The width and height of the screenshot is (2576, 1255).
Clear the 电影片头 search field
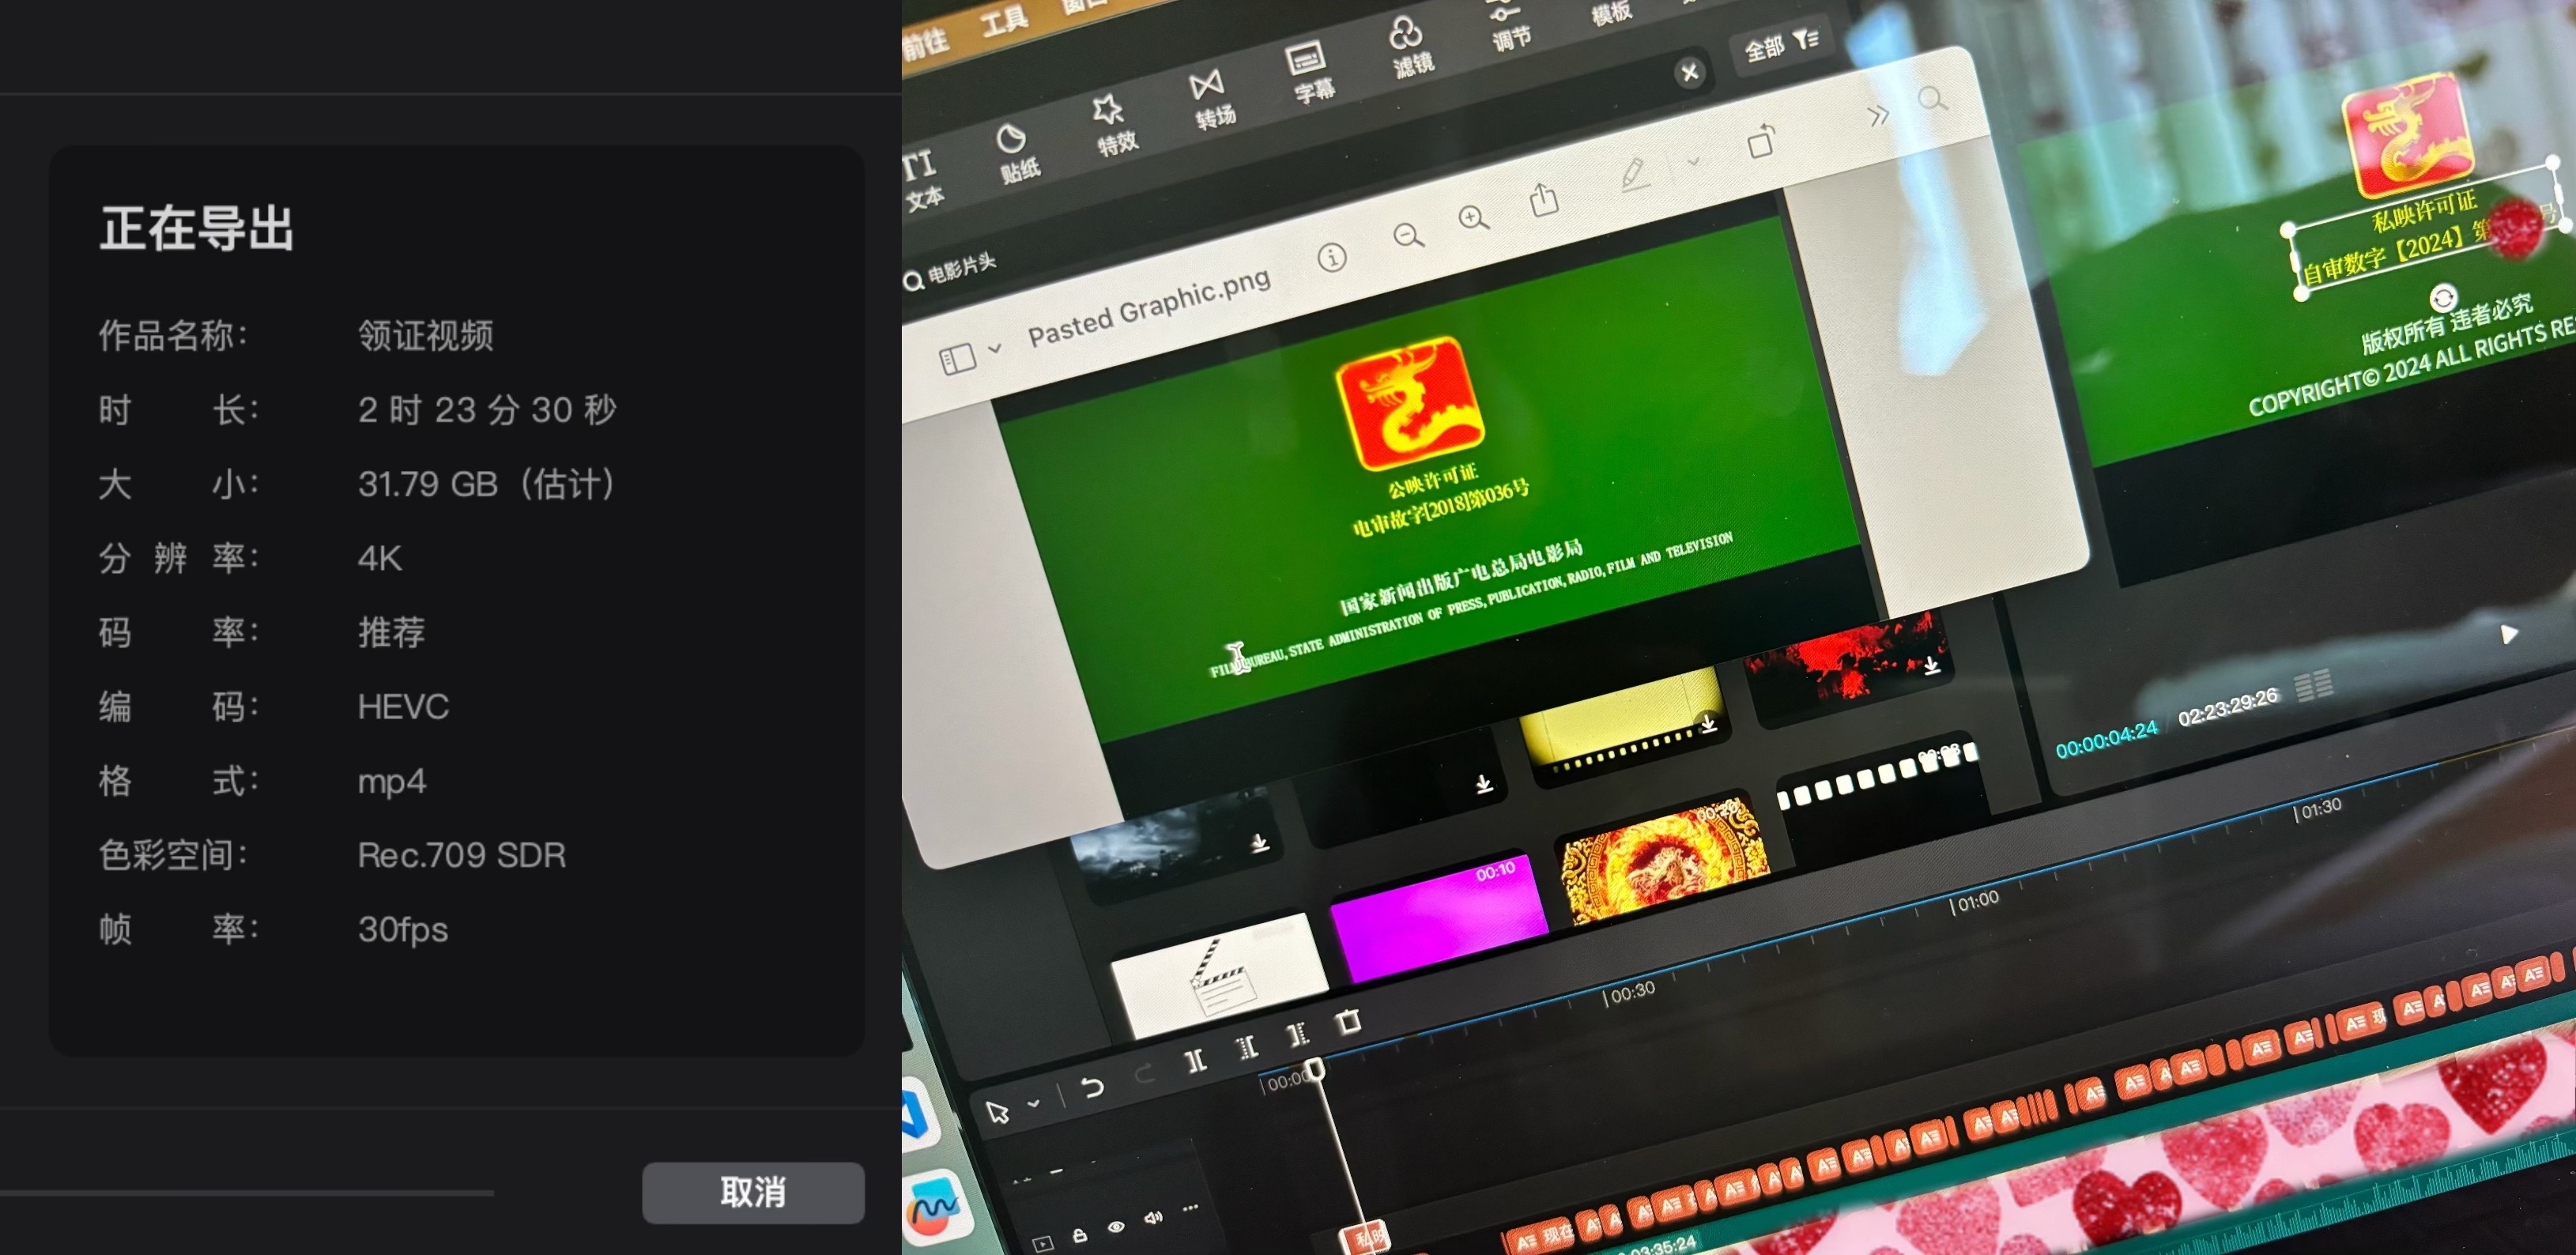1689,72
